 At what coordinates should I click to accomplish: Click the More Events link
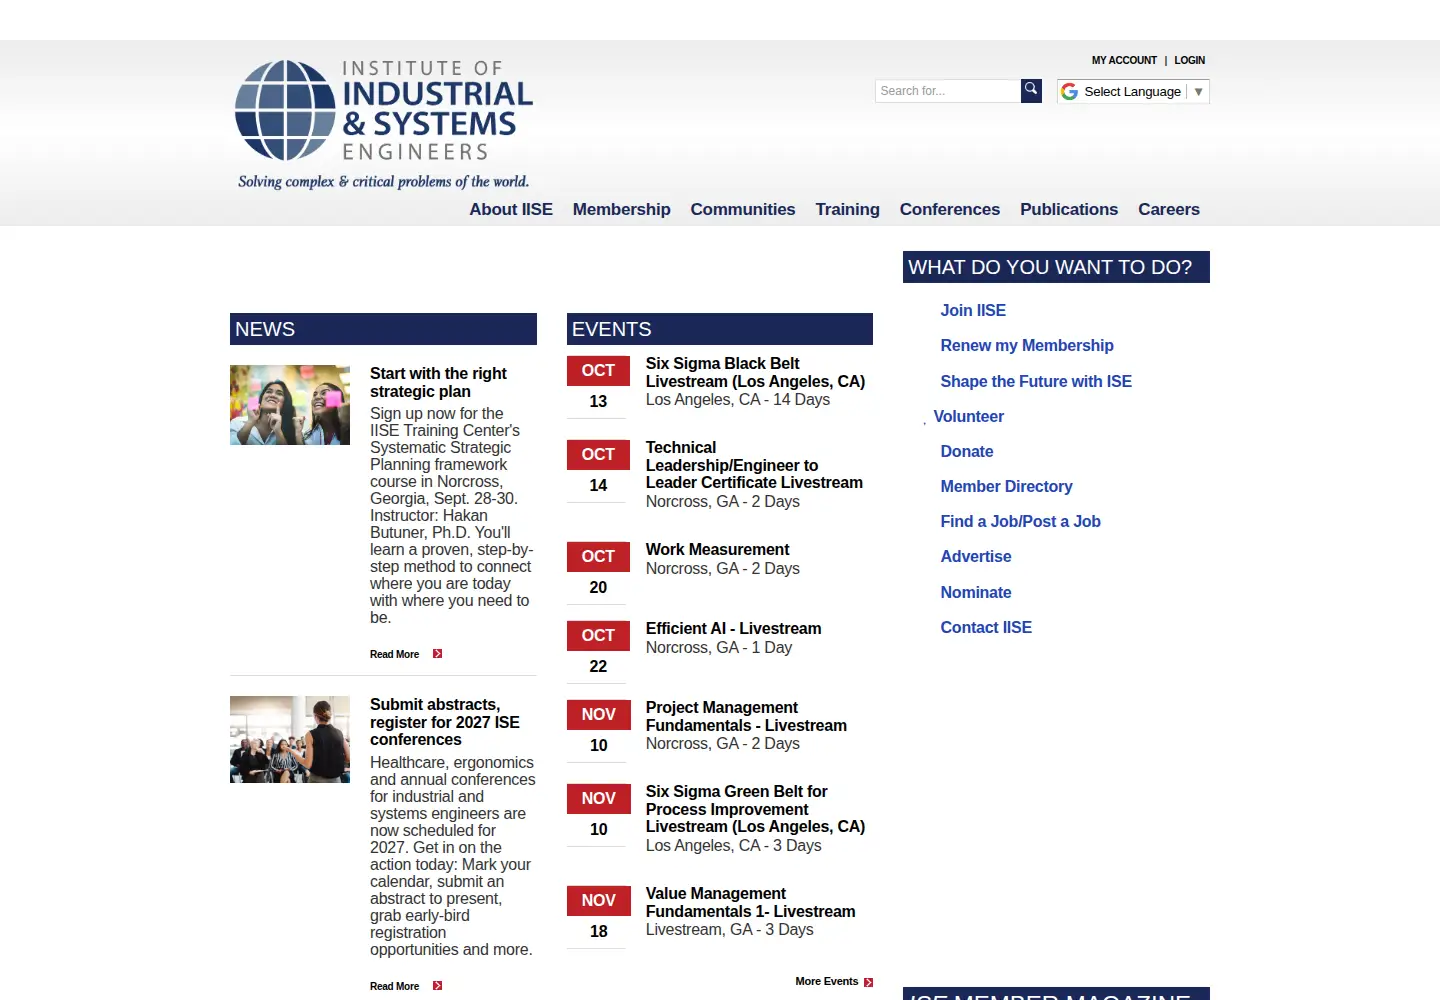coord(826,981)
